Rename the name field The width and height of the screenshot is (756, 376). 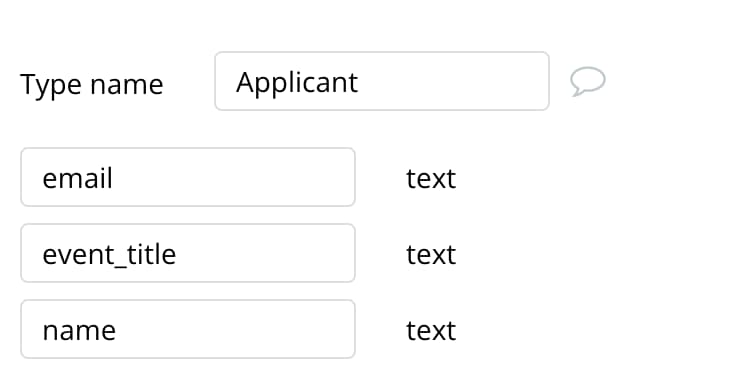pyautogui.click(x=188, y=329)
